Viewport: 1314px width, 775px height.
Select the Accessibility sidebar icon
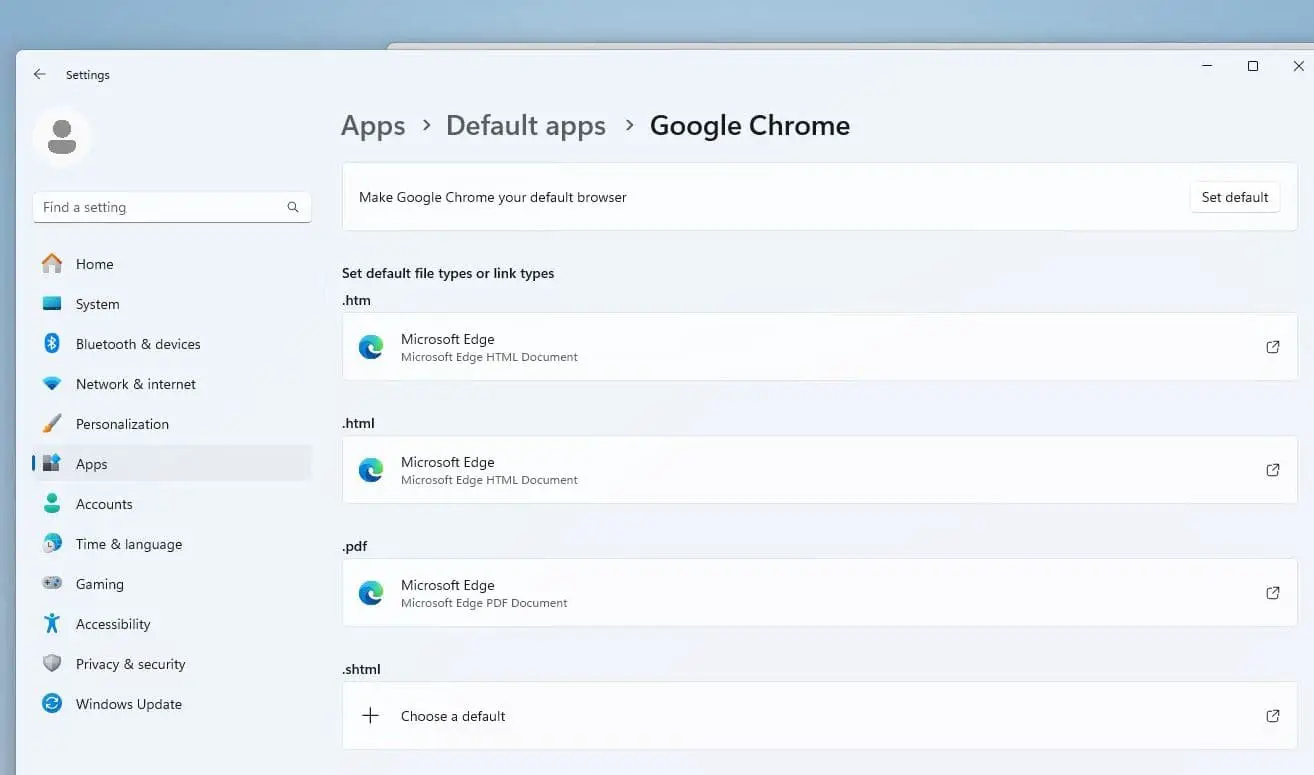point(52,623)
